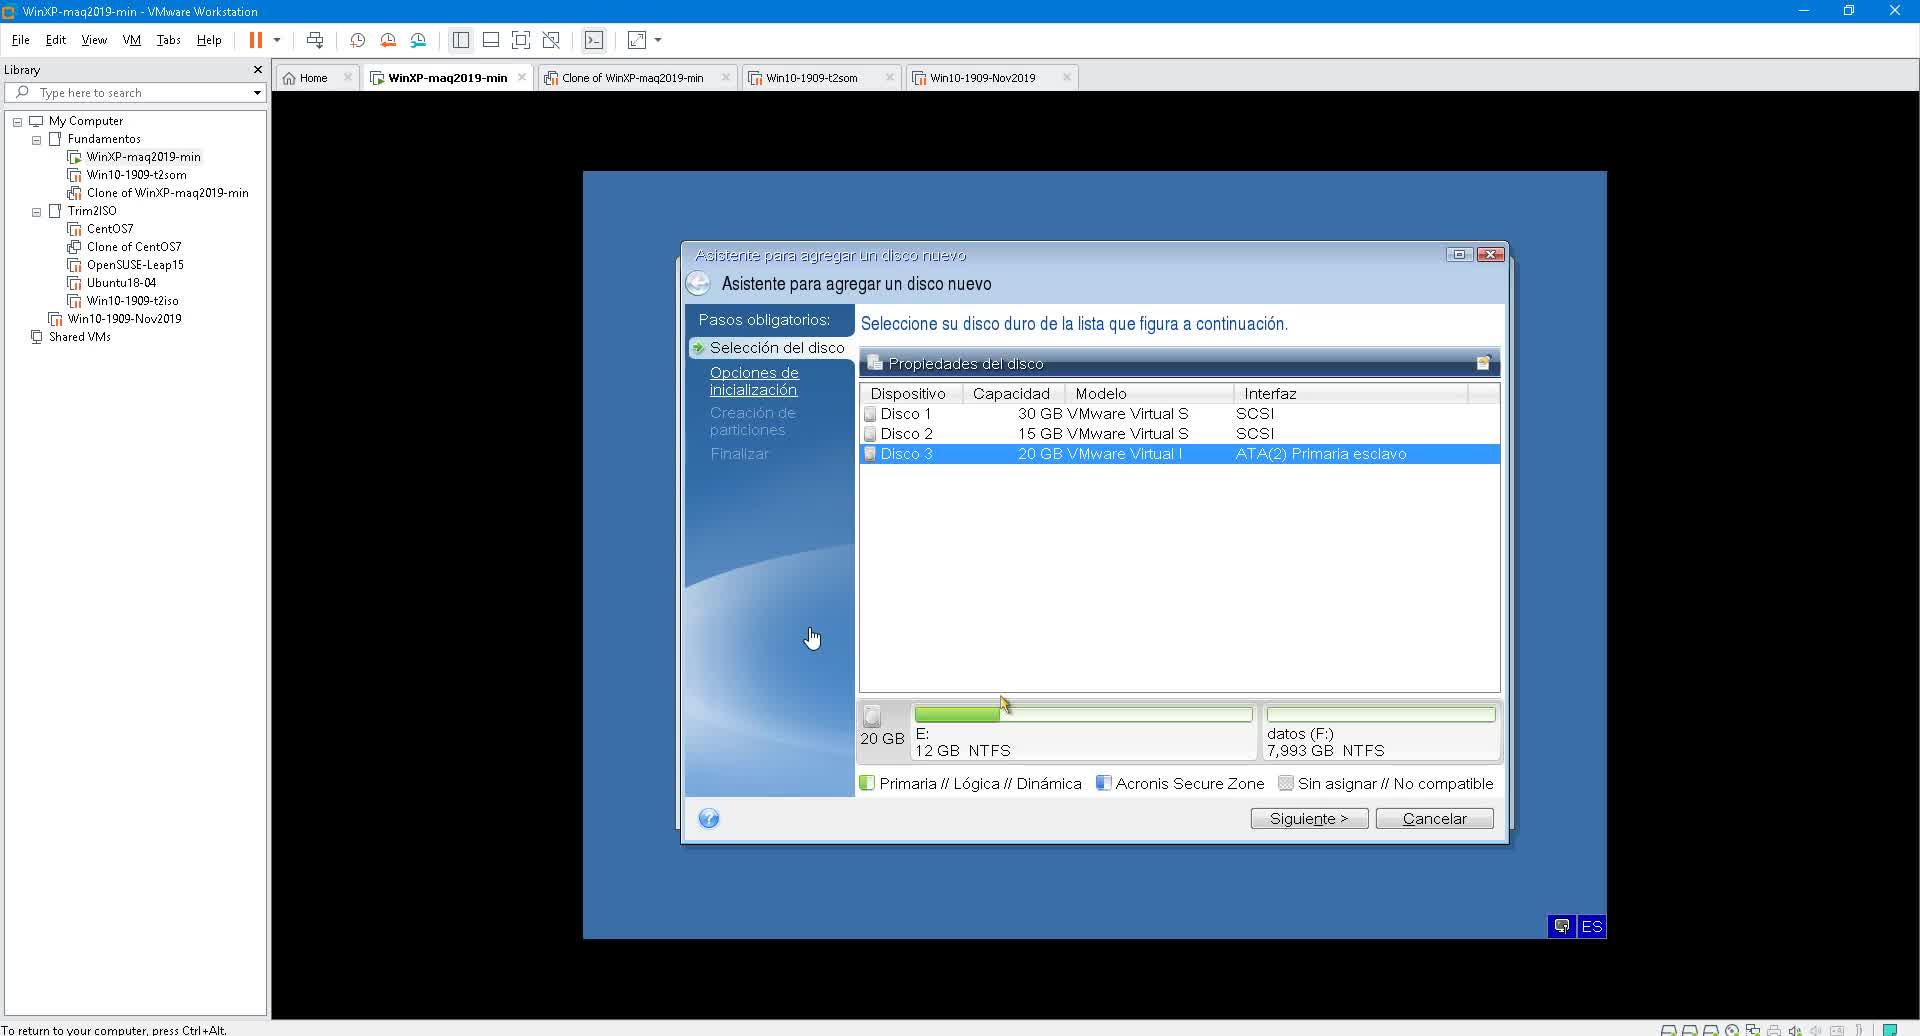1920x1036 pixels.
Task: Click the ES keyboard language indicator
Action: pyautogui.click(x=1591, y=927)
